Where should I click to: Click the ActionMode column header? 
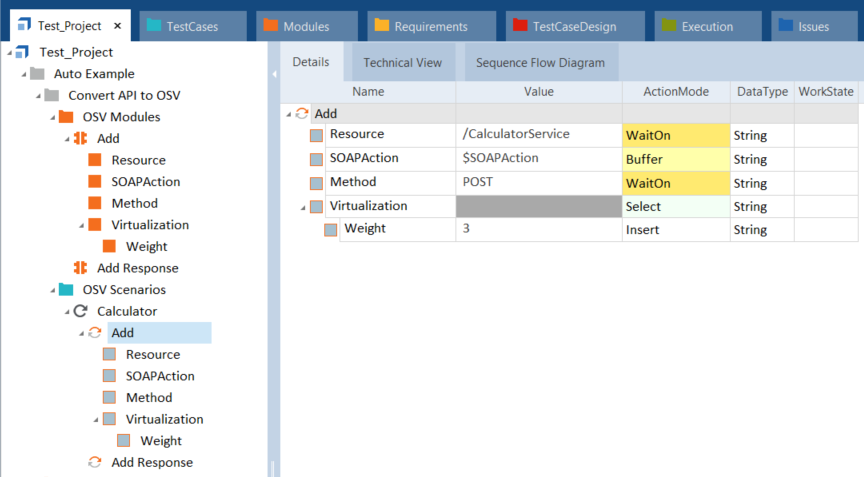675,92
